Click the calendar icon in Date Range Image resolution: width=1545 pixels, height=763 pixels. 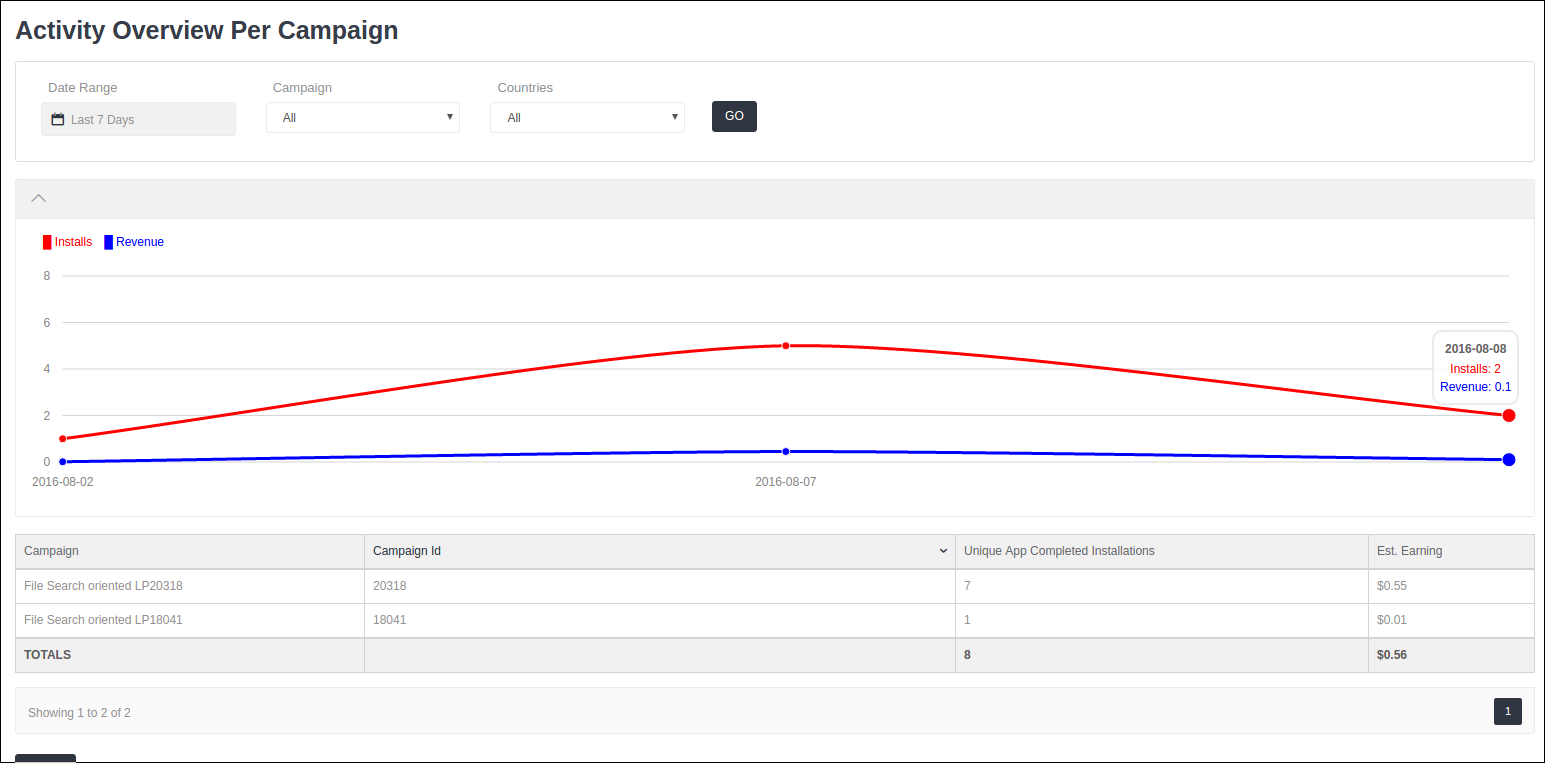pyautogui.click(x=58, y=119)
